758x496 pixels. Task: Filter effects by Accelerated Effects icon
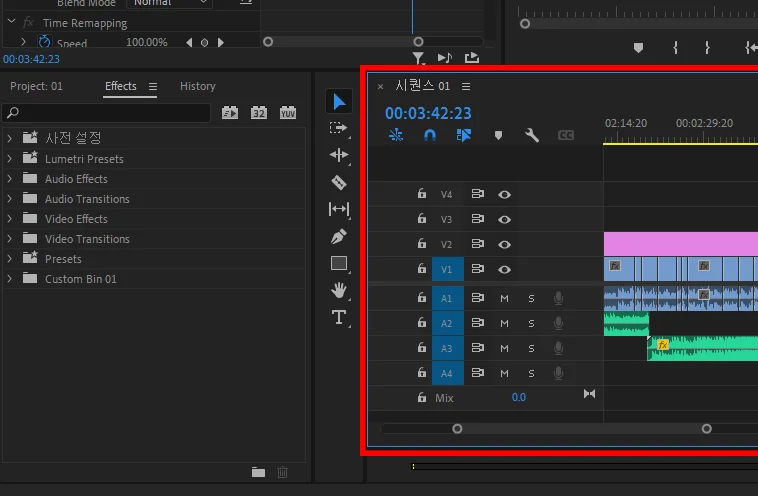tap(230, 113)
